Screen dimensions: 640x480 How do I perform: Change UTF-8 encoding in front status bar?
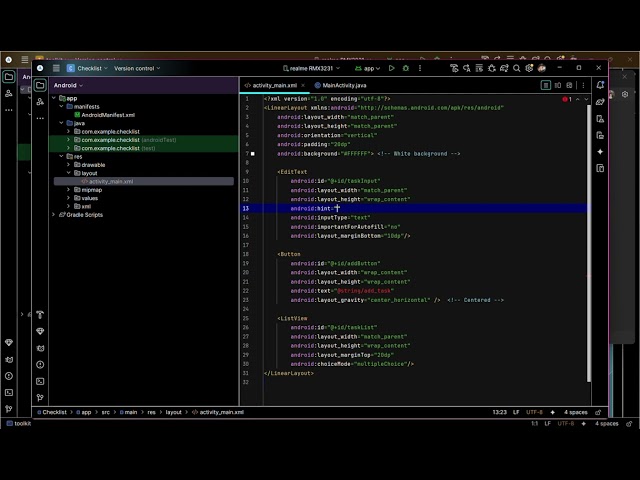[534, 412]
